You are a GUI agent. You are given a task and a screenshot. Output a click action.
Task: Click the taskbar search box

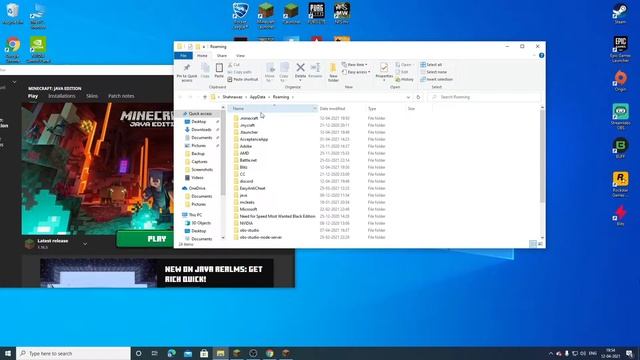pyautogui.click(x=73, y=353)
